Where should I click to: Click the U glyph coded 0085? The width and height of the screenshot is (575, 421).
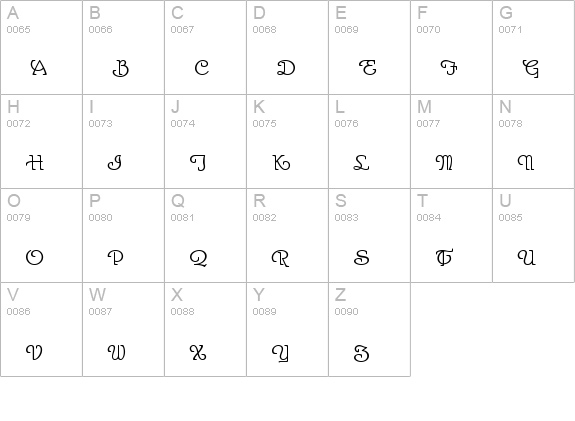click(x=534, y=235)
